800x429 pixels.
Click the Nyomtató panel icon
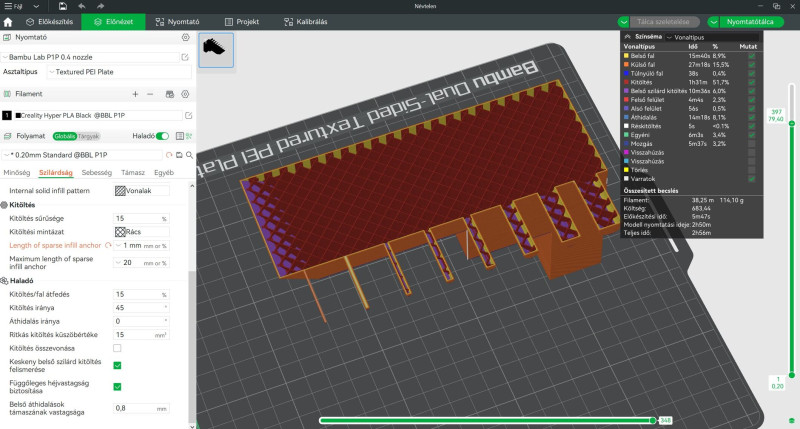click(7, 37)
